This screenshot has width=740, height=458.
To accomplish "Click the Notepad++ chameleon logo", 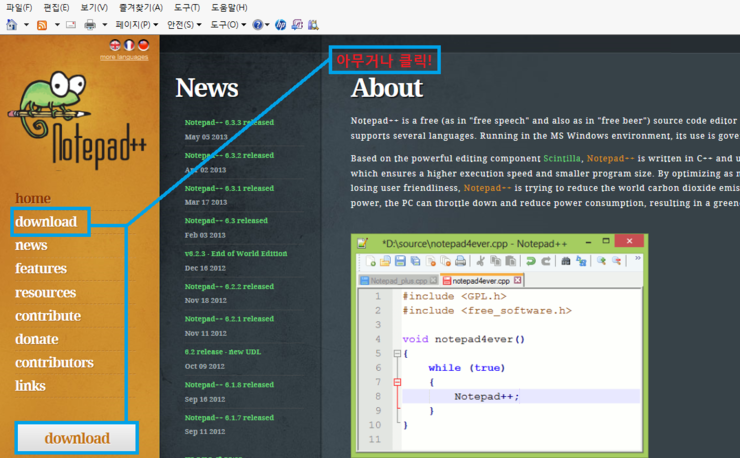I will (76, 120).
